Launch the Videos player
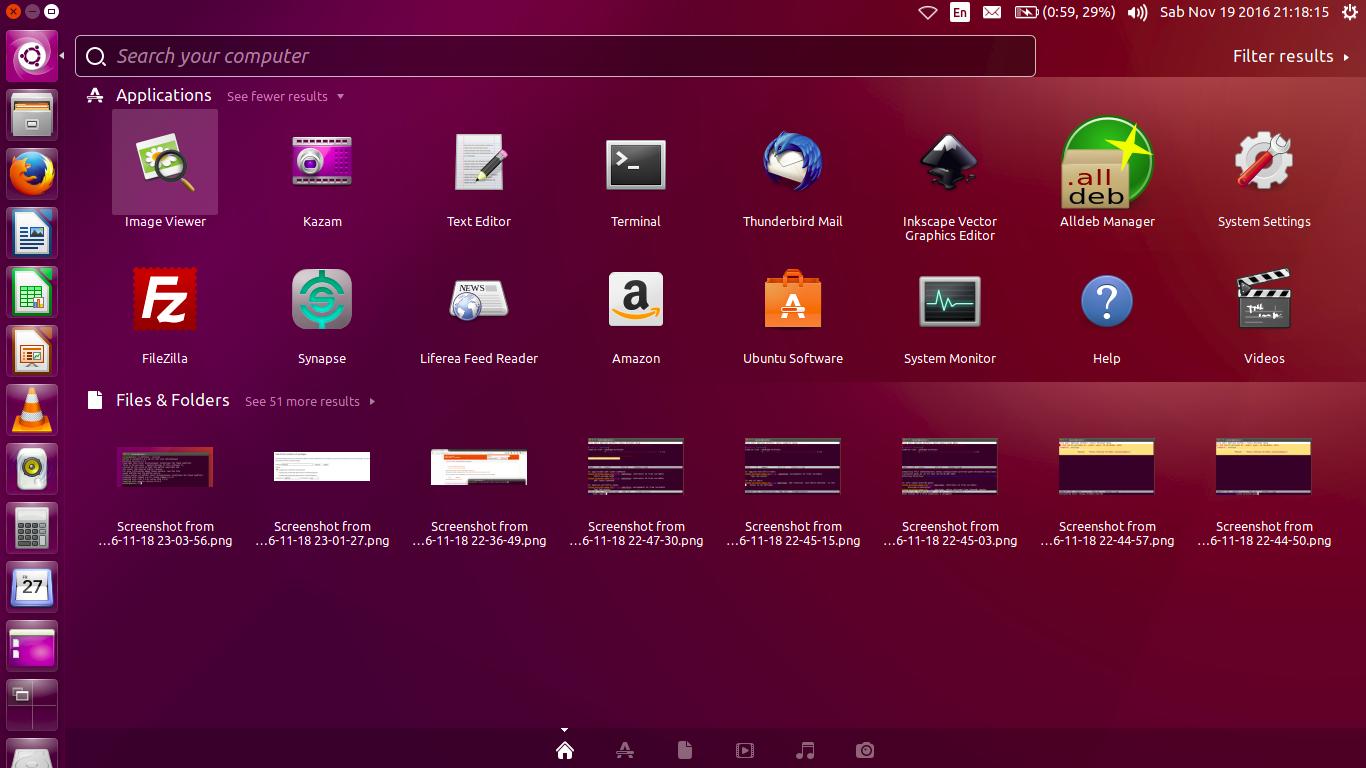This screenshot has width=1366, height=768. coord(1264,299)
